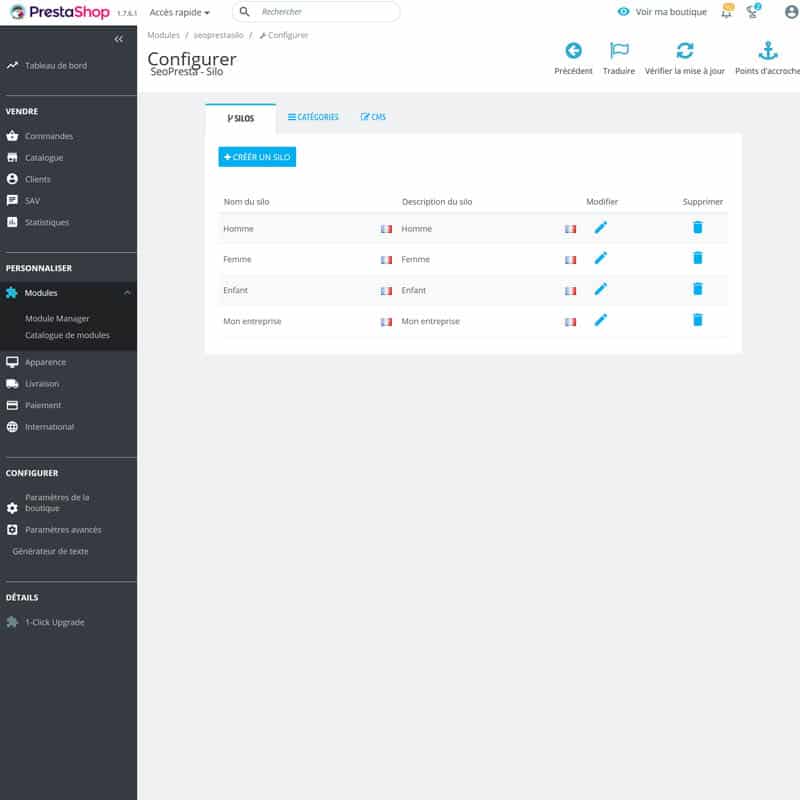Expand the Catalogue sidebar menu
The width and height of the screenshot is (800, 800).
pos(44,158)
